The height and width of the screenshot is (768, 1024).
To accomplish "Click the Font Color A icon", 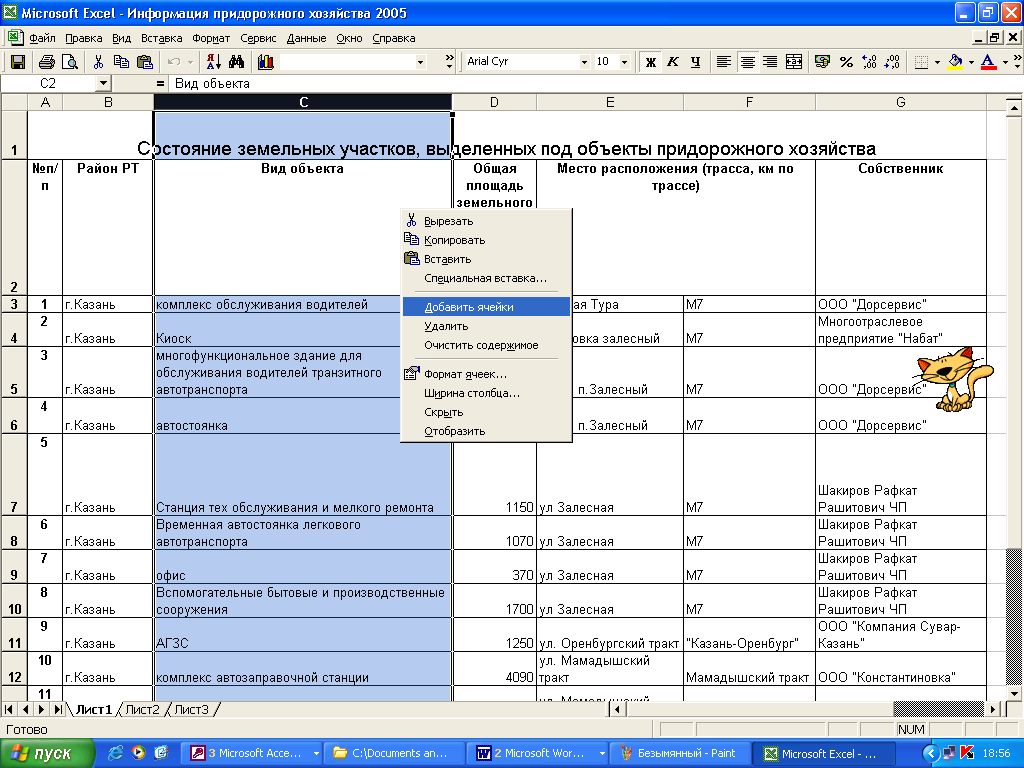I will [989, 62].
